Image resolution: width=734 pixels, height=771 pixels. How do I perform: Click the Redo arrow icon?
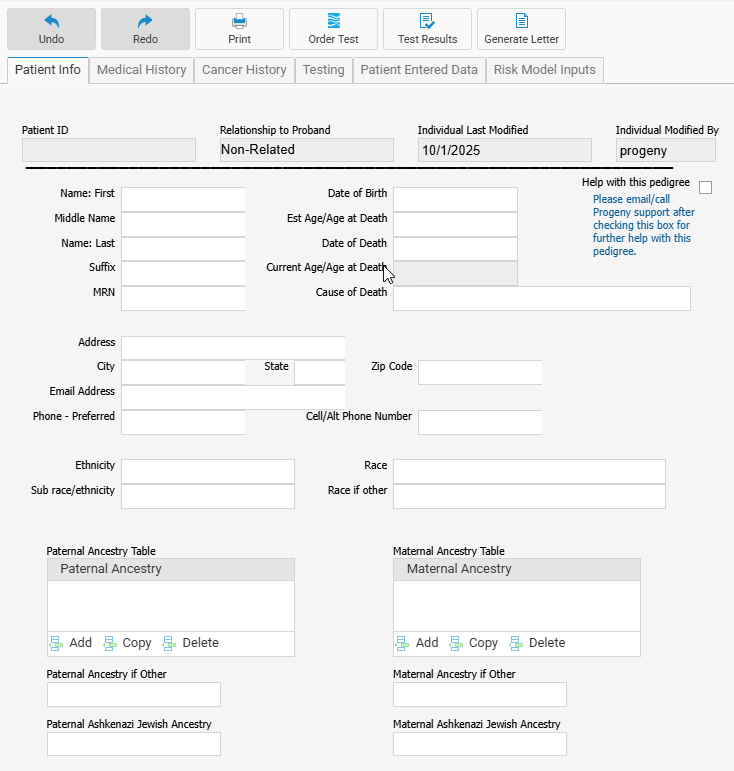point(145,21)
